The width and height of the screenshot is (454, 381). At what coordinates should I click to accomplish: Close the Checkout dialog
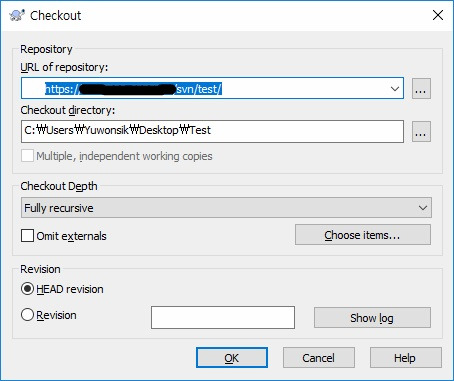tap(438, 15)
